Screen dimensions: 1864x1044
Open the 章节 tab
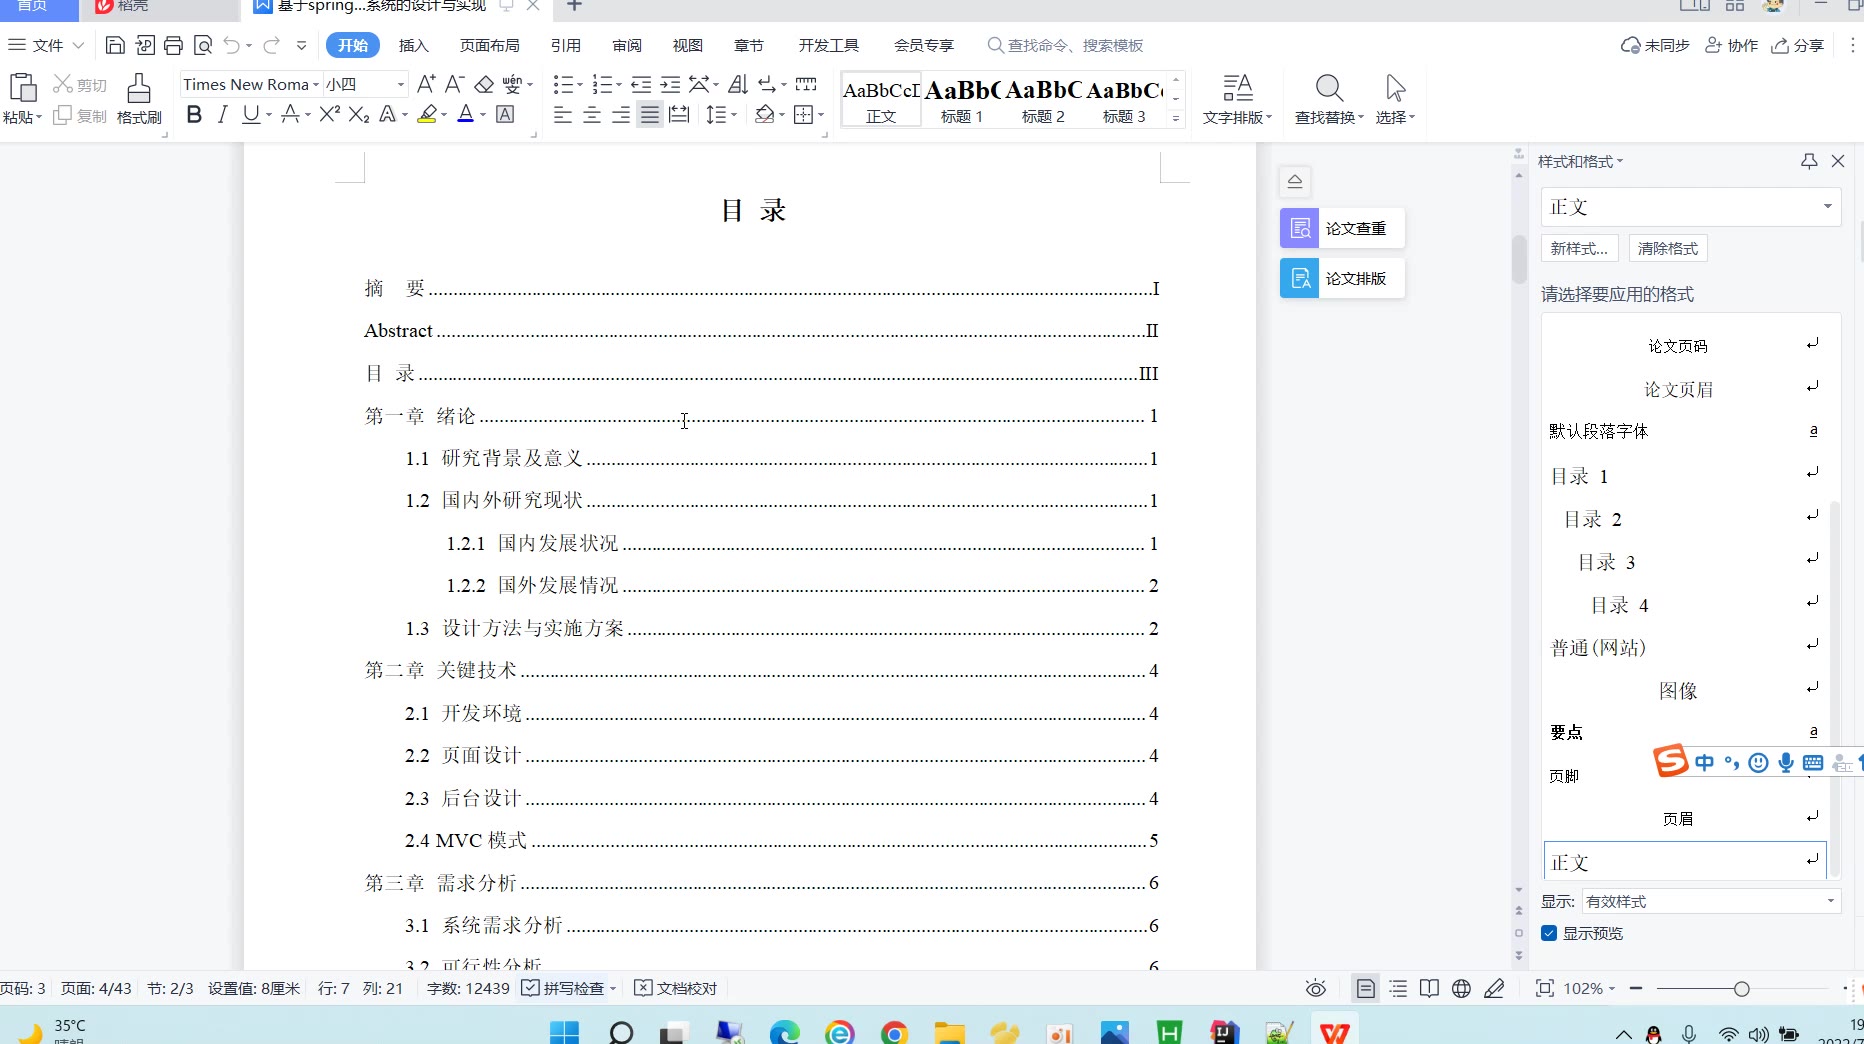click(749, 45)
